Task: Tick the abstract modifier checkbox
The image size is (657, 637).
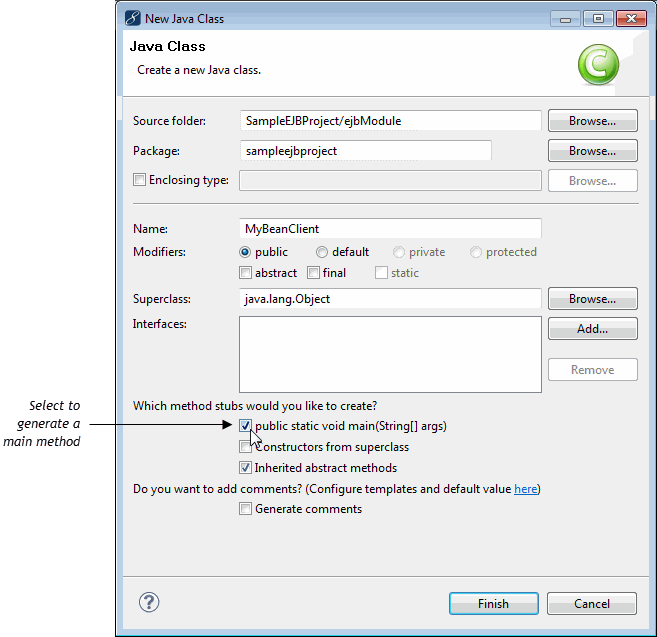Action: coord(245,273)
